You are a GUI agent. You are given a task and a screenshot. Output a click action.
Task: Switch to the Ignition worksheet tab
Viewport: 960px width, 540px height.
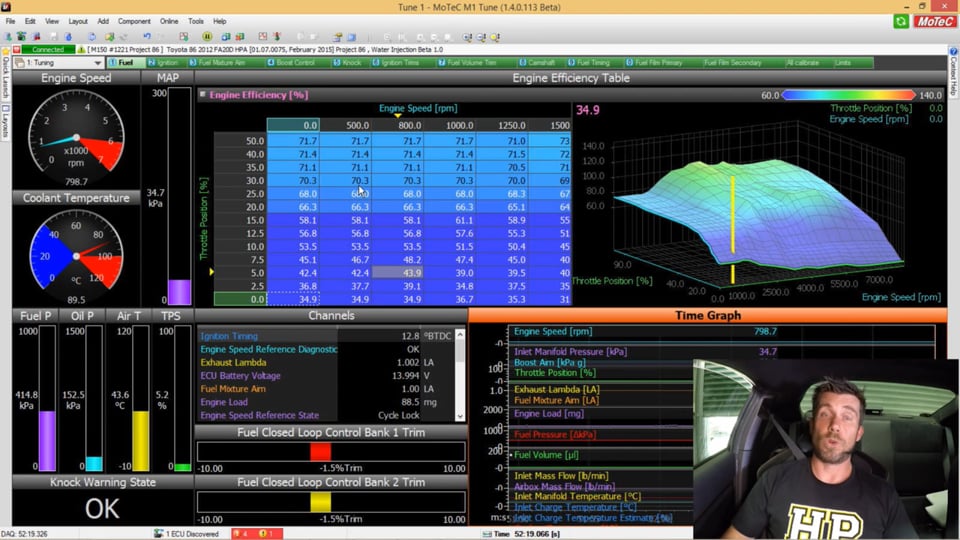tap(165, 62)
